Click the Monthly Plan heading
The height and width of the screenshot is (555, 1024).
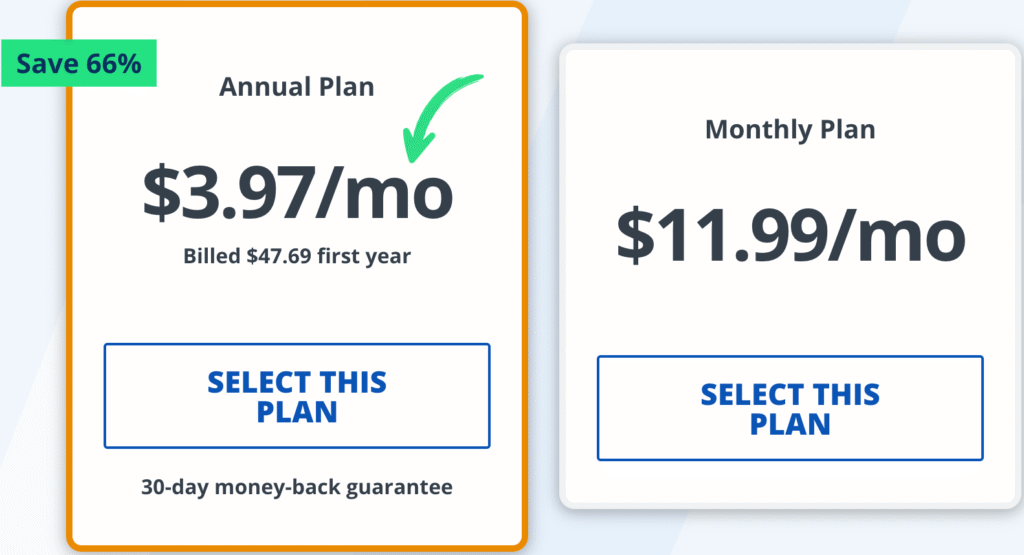(x=790, y=129)
